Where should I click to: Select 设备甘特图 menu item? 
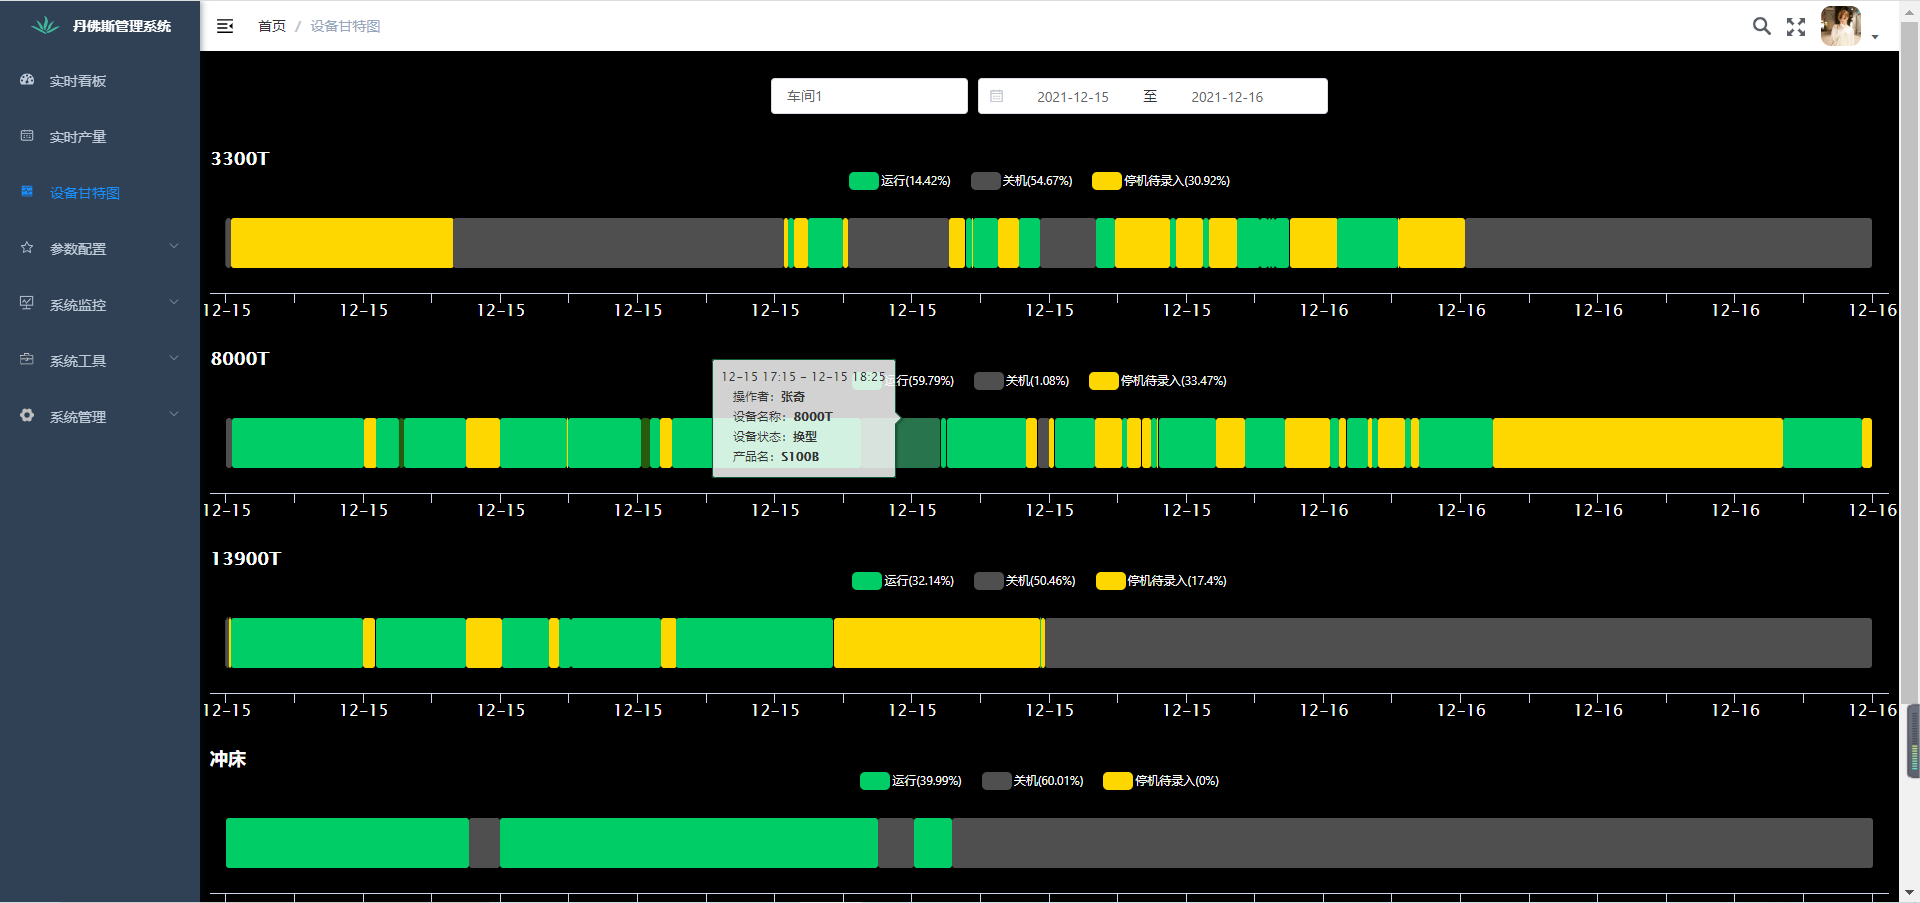(x=100, y=193)
